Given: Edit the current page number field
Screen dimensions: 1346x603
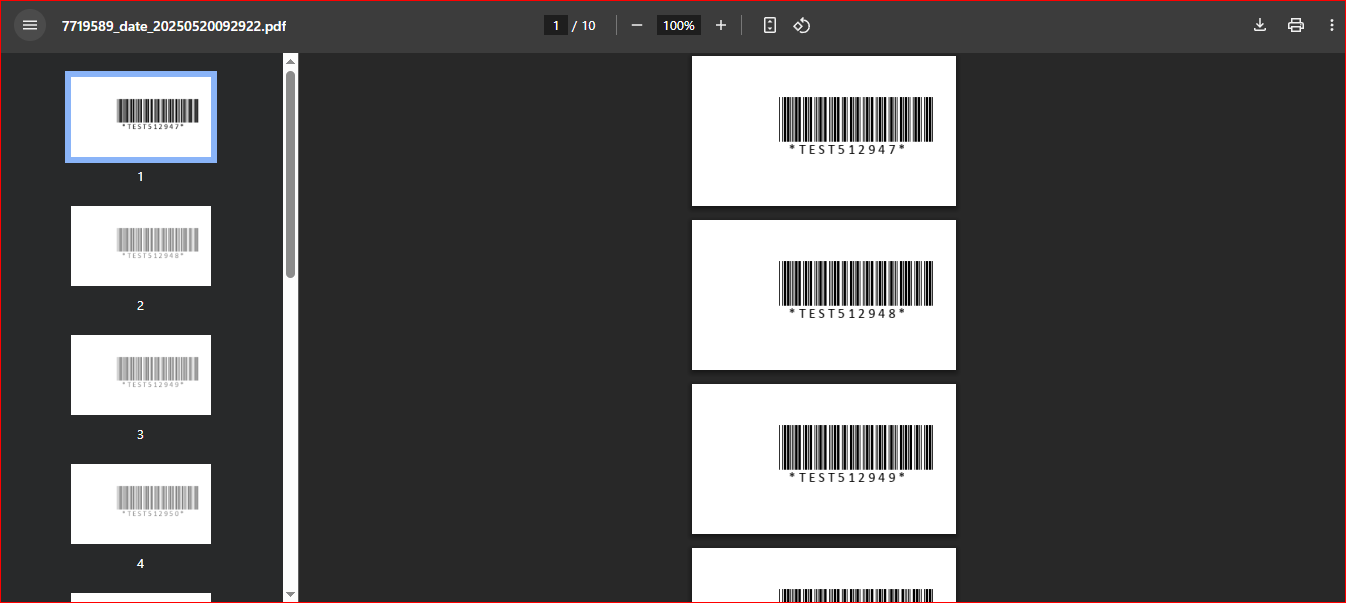Looking at the screenshot, I should (556, 25).
